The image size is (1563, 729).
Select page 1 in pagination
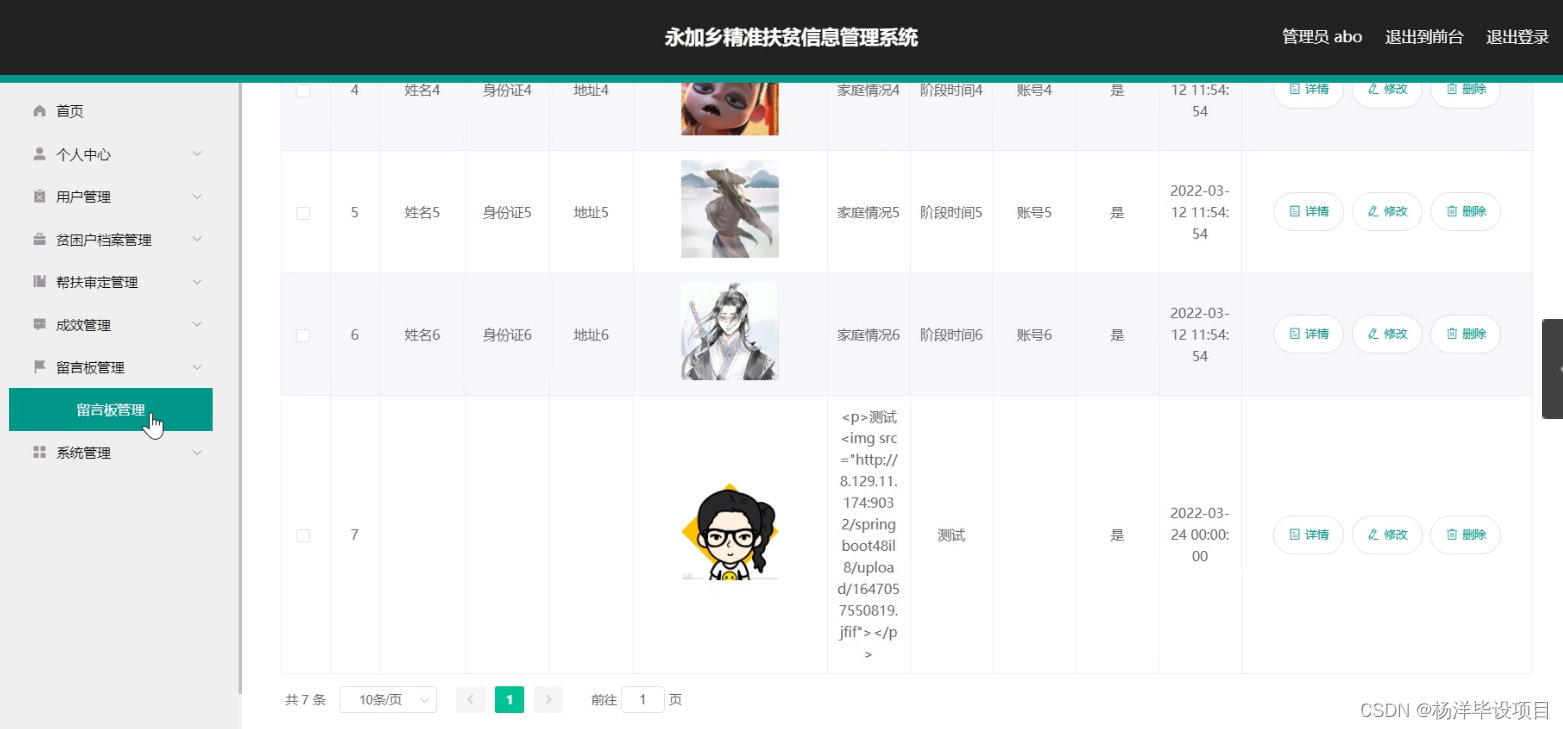click(509, 700)
